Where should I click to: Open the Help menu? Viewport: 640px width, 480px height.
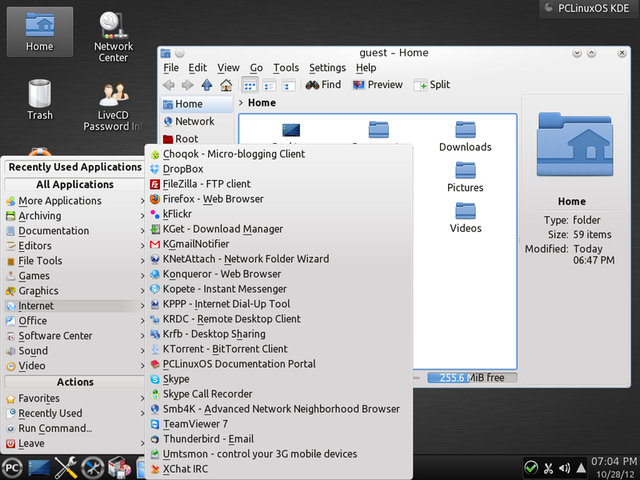click(x=366, y=68)
